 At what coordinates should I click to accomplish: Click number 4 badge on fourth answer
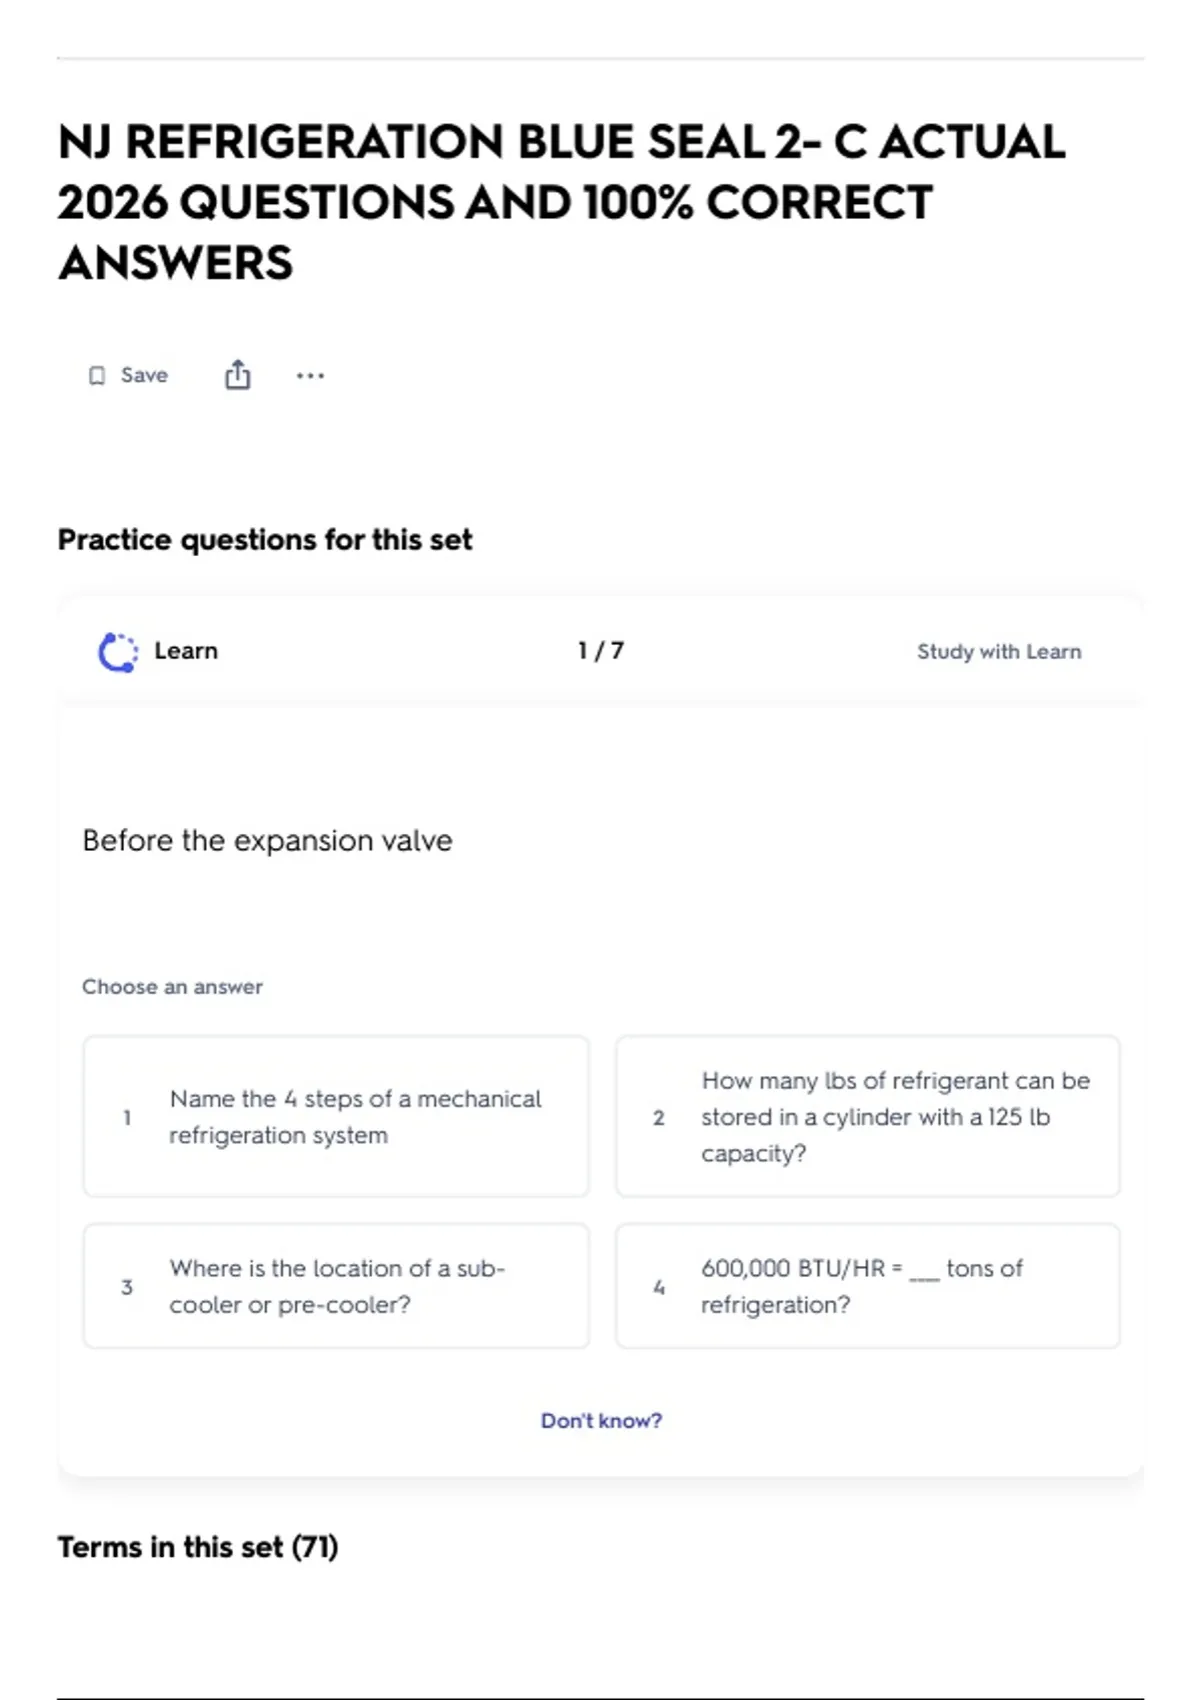659,1287
